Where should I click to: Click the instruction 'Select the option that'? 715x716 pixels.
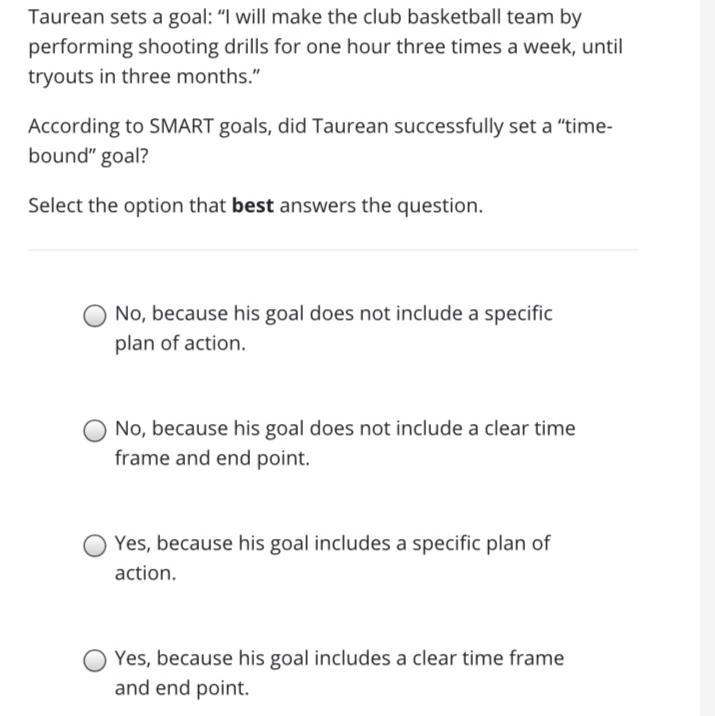point(127,206)
